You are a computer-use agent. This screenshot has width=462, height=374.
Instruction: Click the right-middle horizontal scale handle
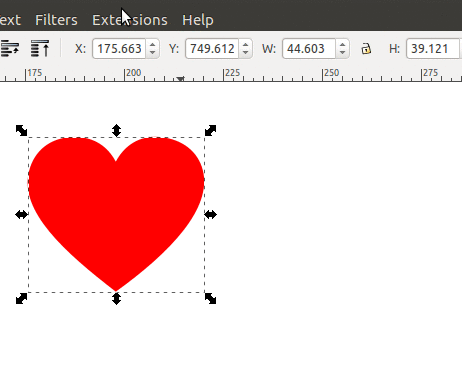[210, 215]
